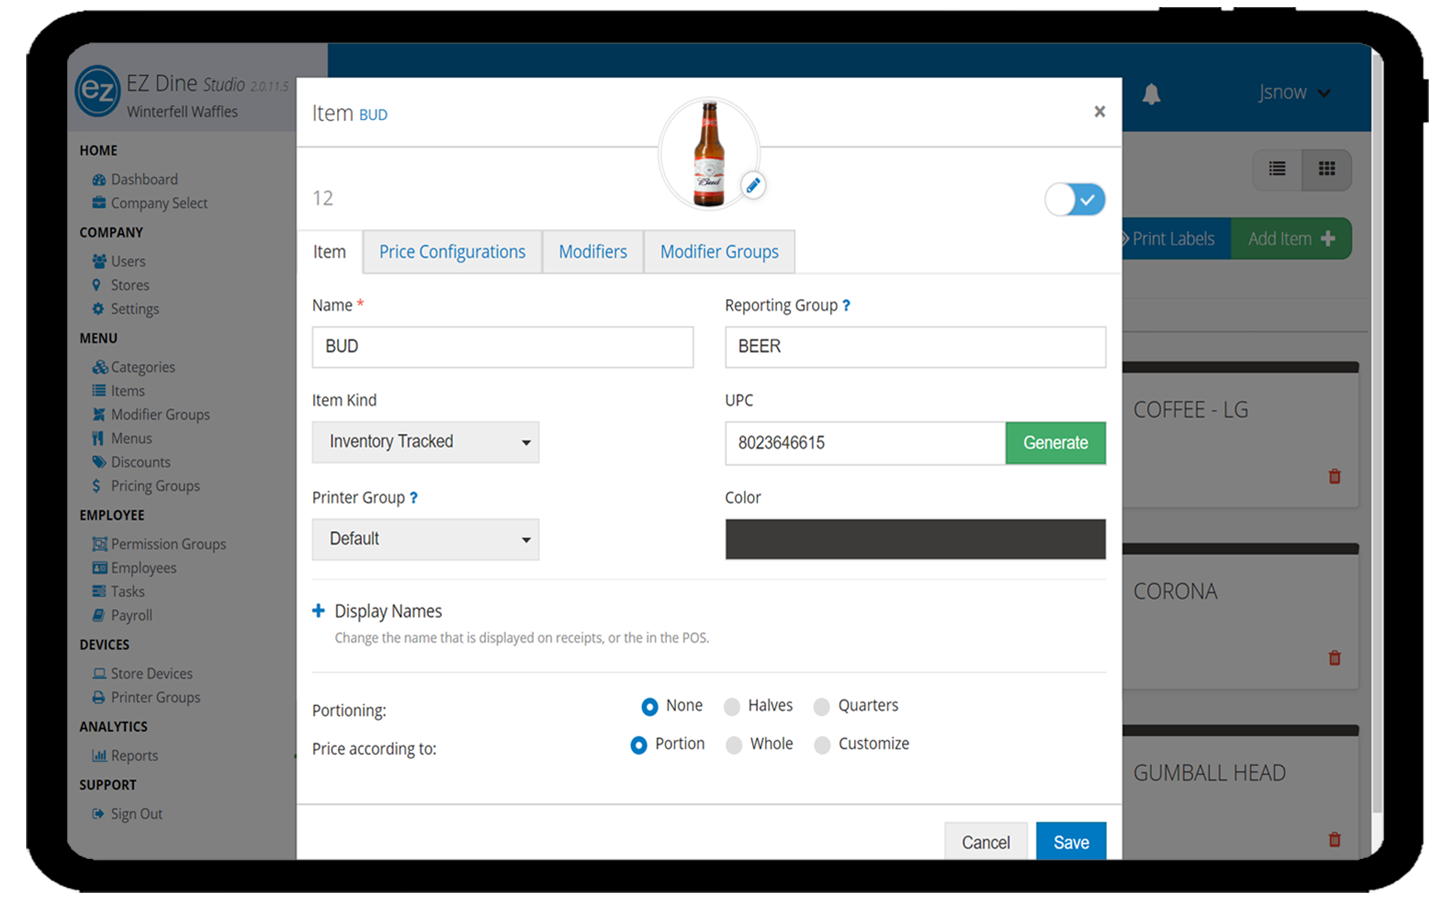
Task: Delete the COFFEE - LG item via trash icon
Action: pos(1334,477)
